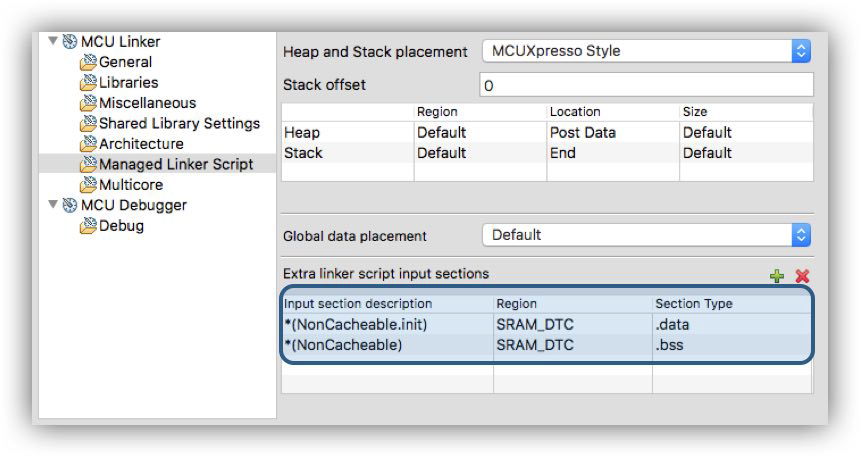Click the Multicore settings page icon
The width and height of the screenshot is (860, 457).
pyautogui.click(x=88, y=186)
